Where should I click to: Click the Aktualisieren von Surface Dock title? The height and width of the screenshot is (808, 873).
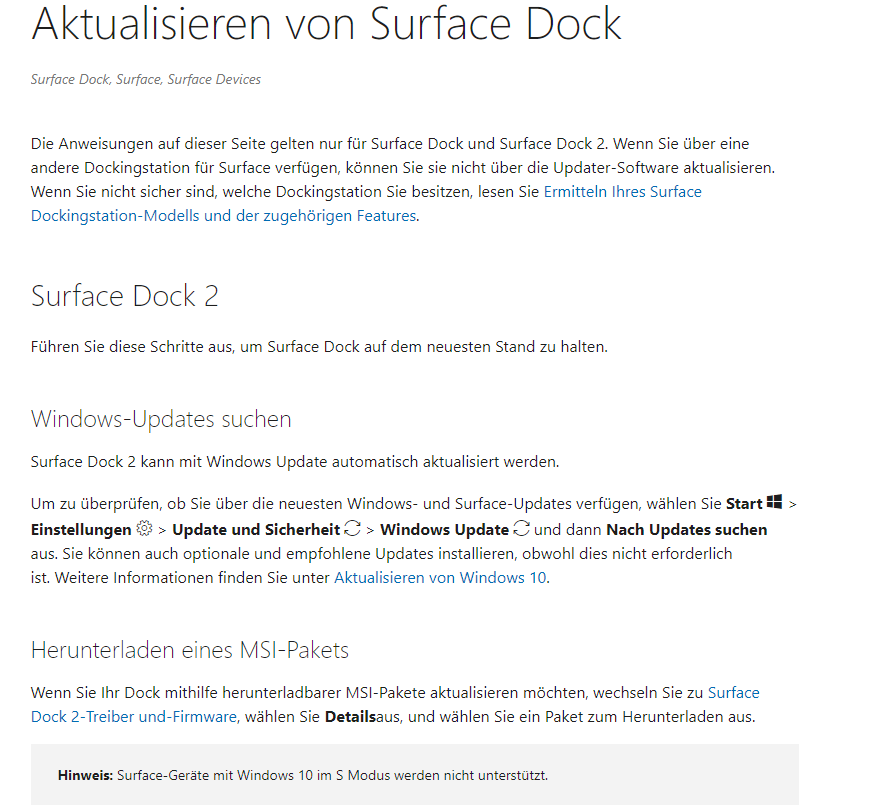pos(326,24)
